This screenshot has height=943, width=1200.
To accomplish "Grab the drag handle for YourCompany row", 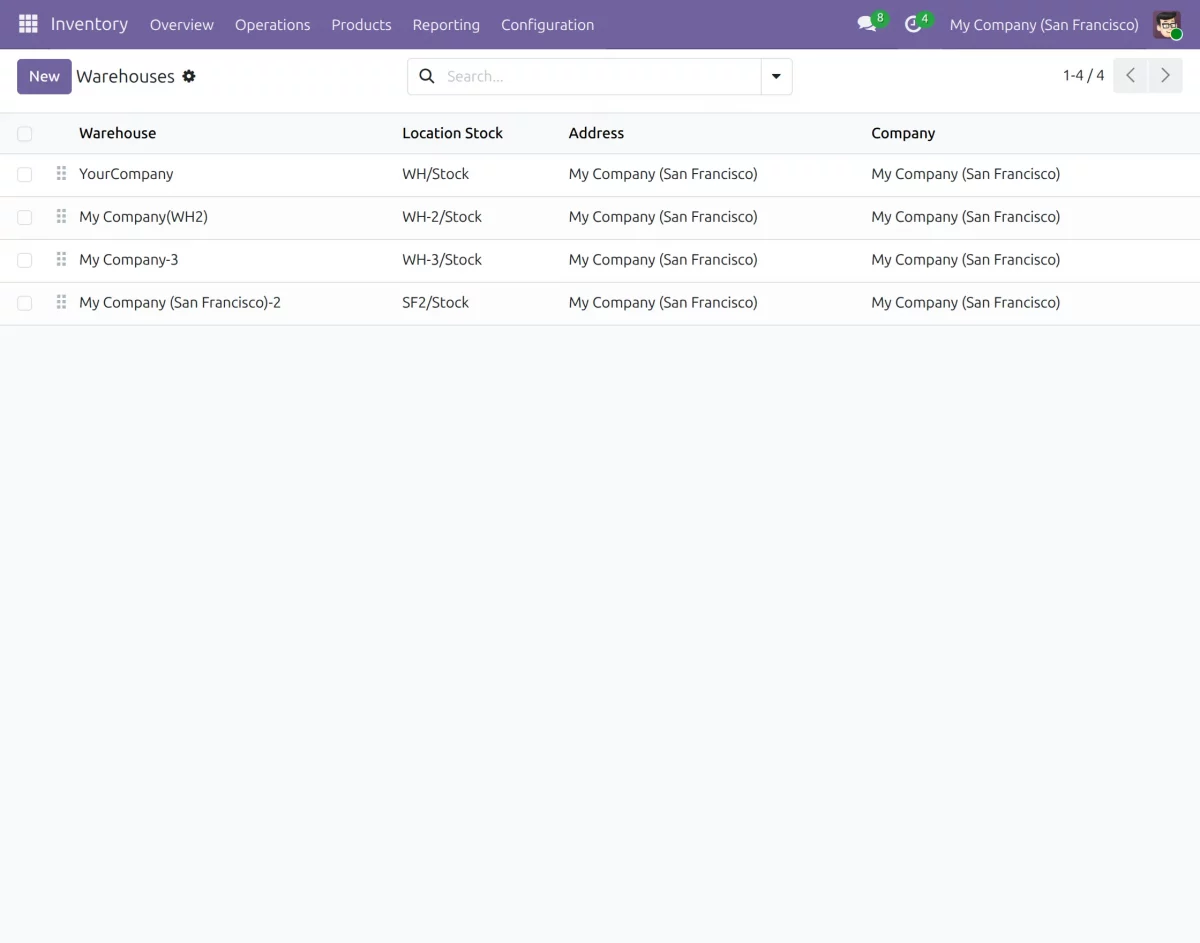I will tap(61, 174).
